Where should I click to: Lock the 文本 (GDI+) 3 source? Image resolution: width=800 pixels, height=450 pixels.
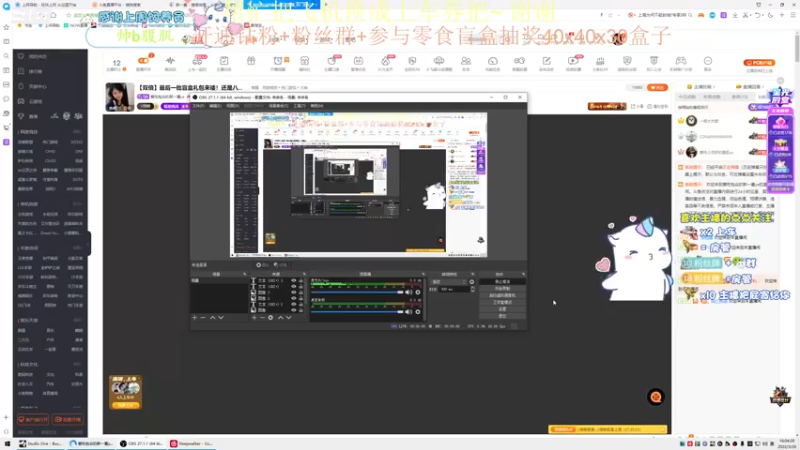point(301,281)
